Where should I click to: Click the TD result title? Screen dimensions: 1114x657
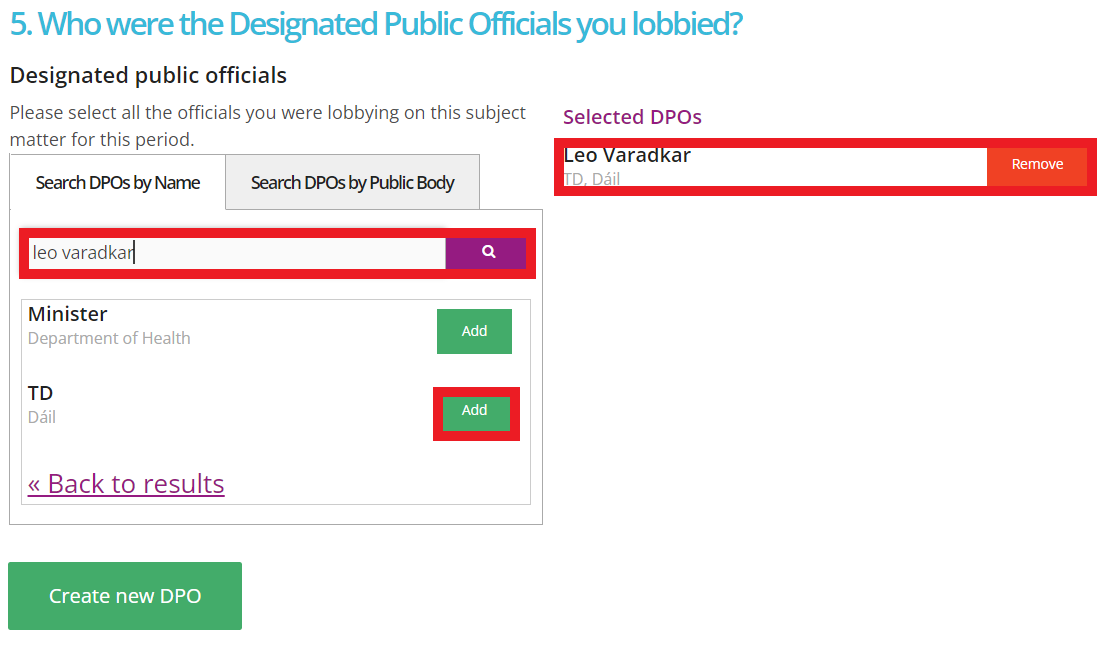click(x=41, y=393)
